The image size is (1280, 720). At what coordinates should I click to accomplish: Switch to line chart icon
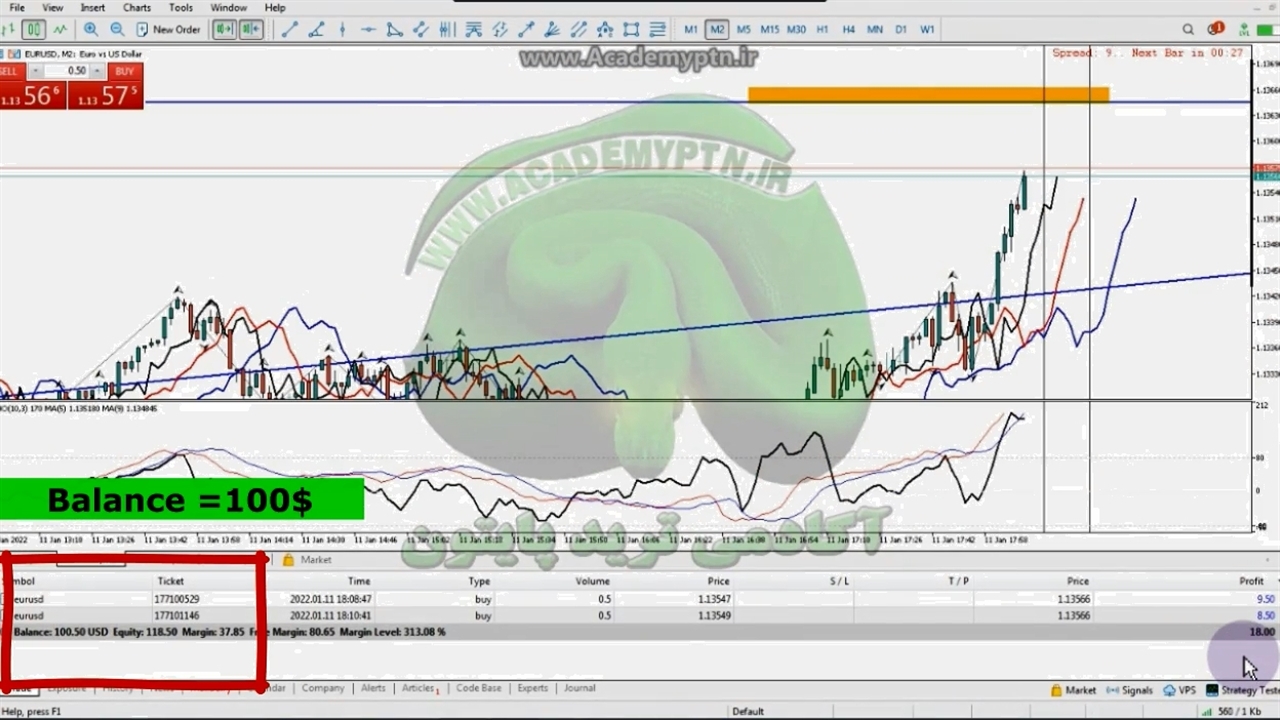point(60,30)
